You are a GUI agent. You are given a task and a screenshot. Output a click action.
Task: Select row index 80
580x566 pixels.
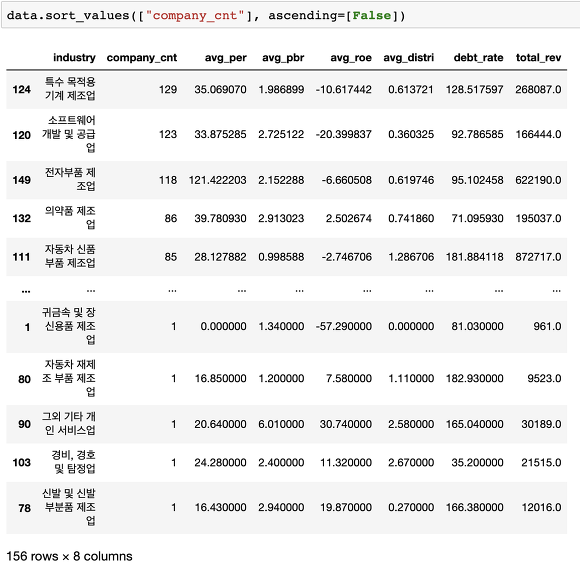coord(24,379)
